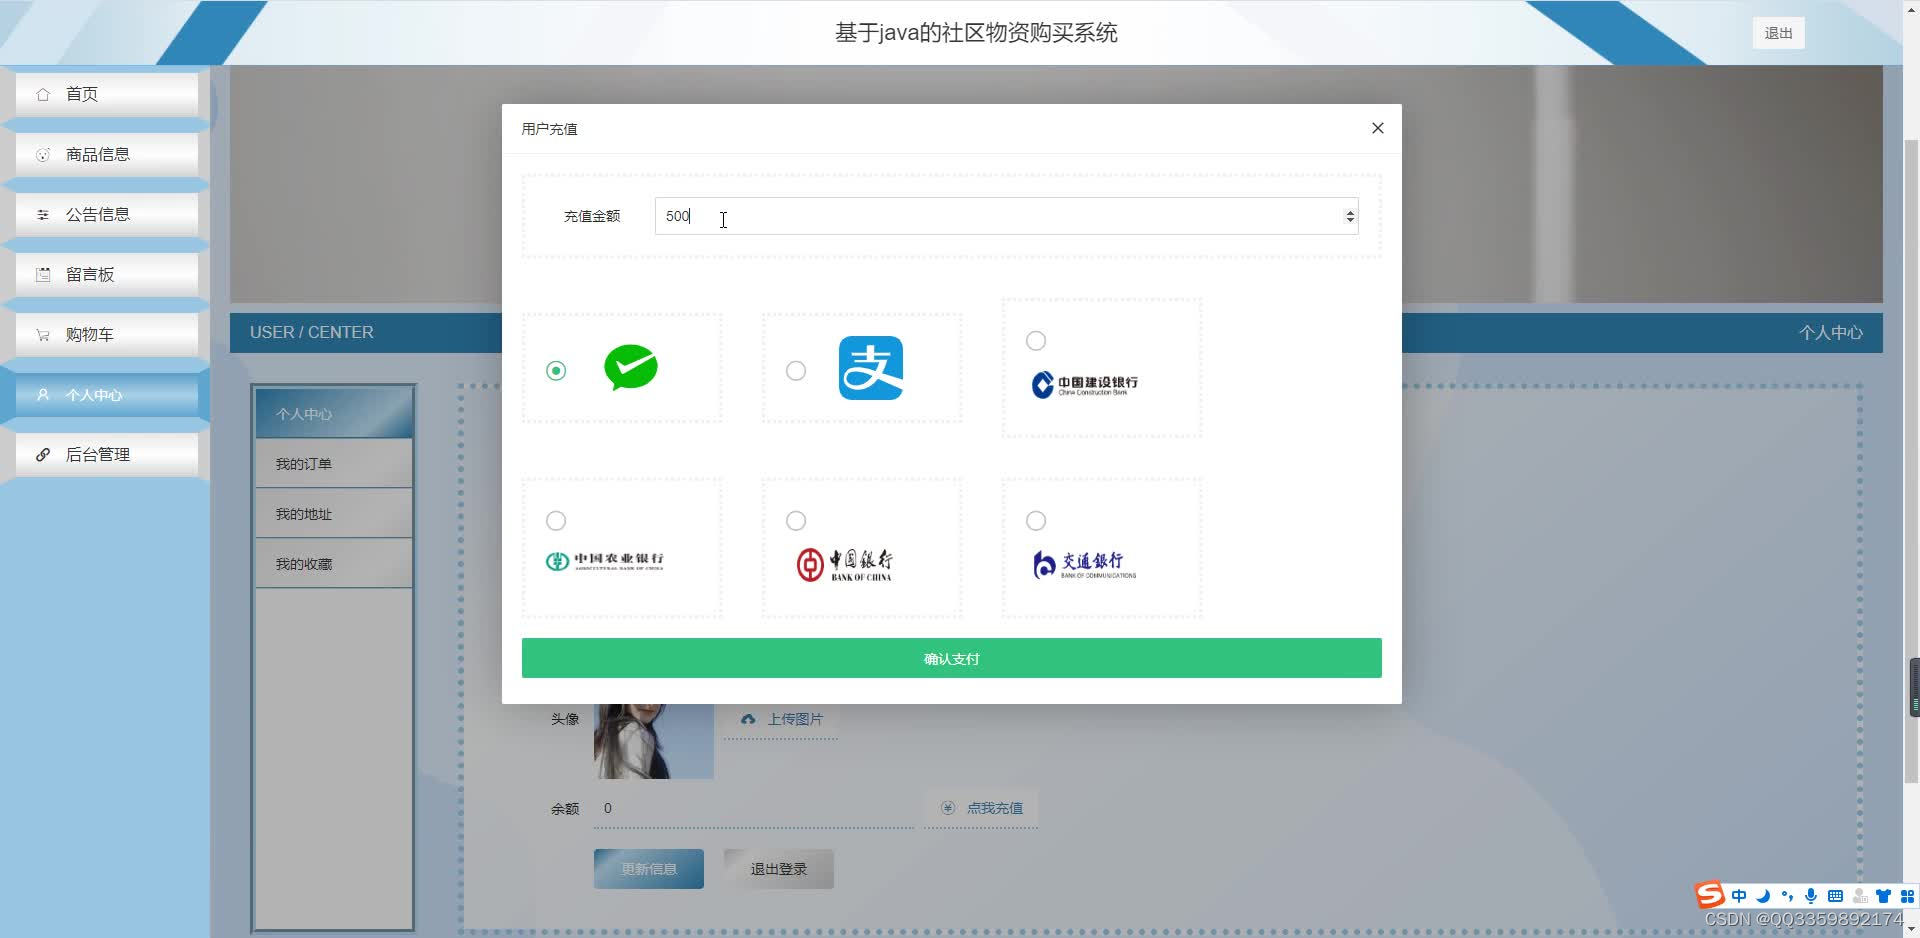Click the 更新信息 button
This screenshot has height=938, width=1920.
pyautogui.click(x=649, y=869)
